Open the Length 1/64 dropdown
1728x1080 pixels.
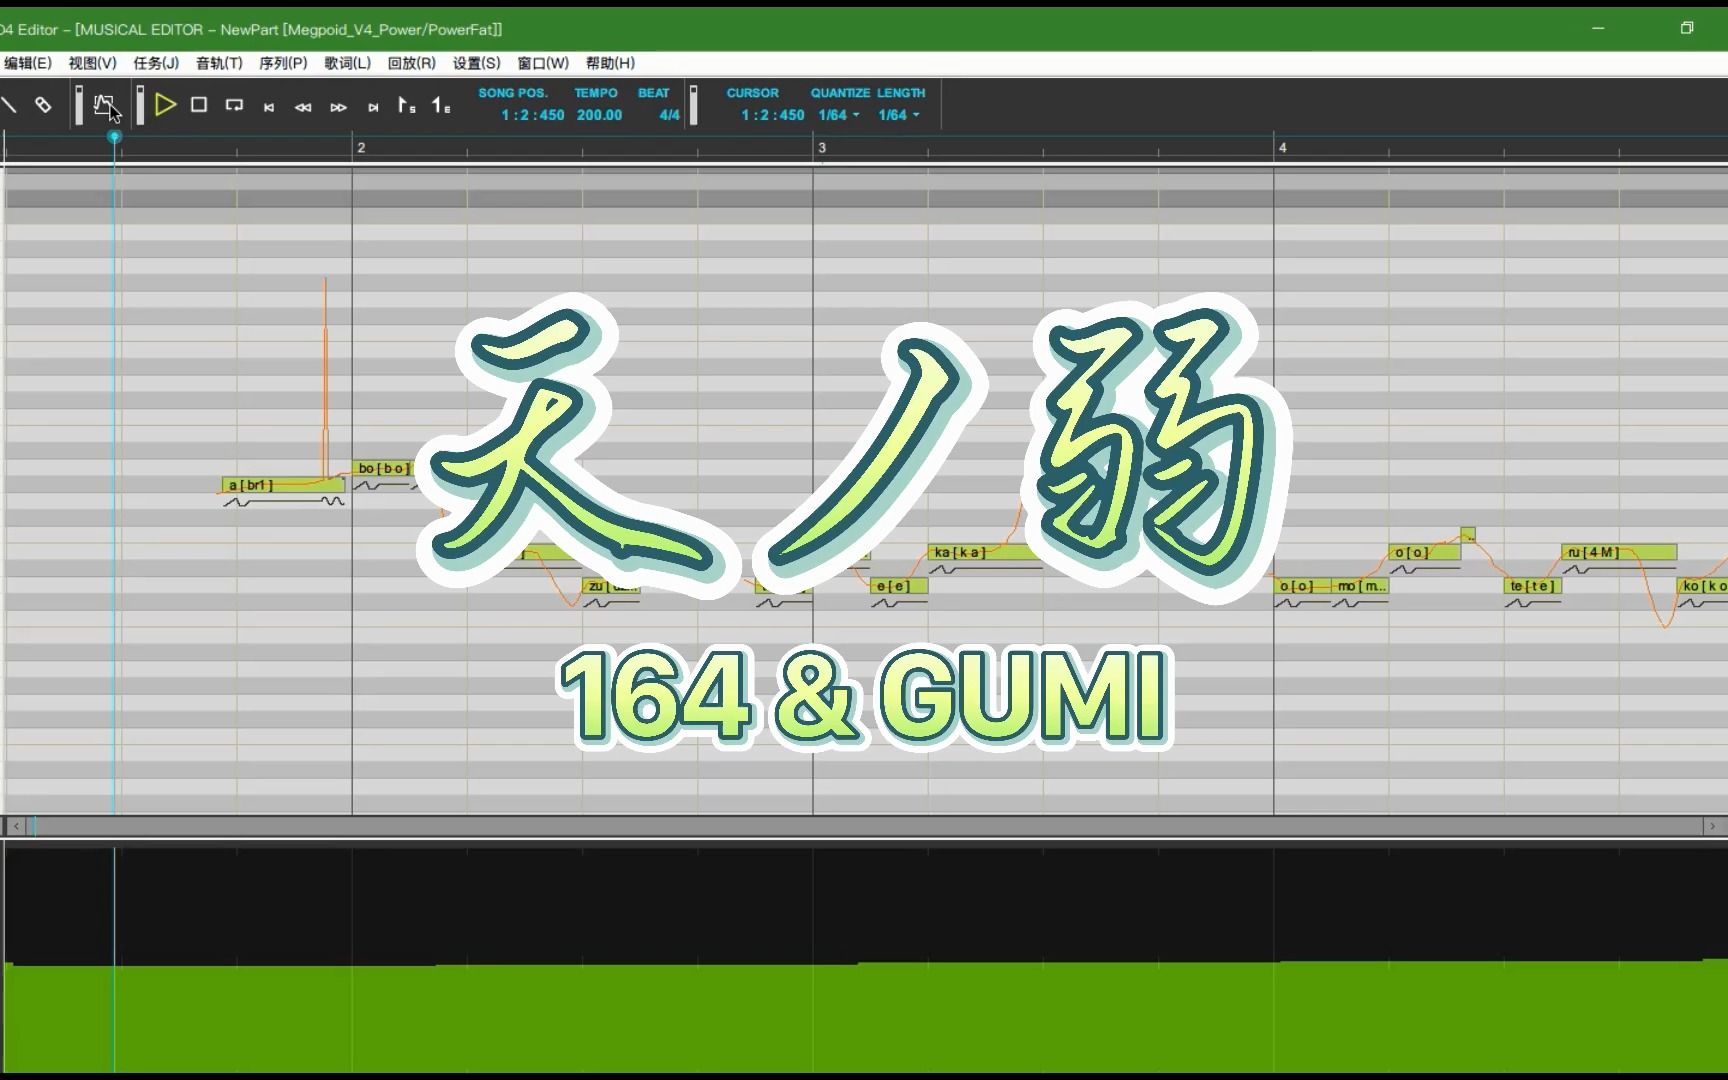tap(898, 115)
